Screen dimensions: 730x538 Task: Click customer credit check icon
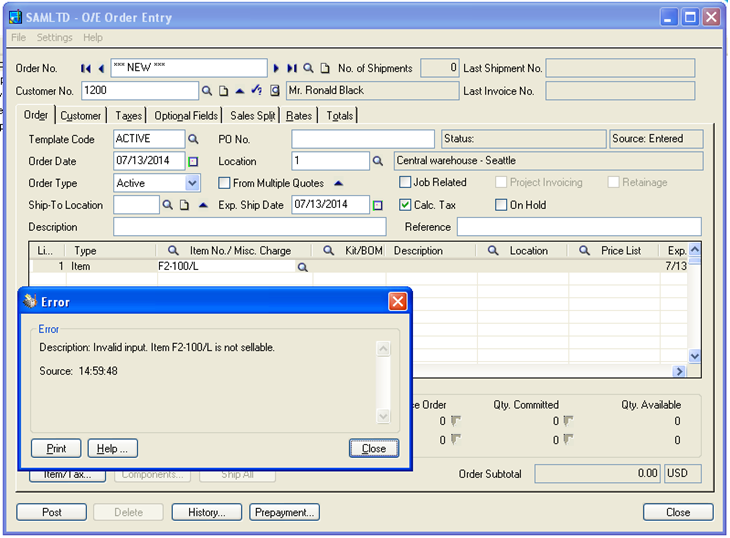[257, 90]
